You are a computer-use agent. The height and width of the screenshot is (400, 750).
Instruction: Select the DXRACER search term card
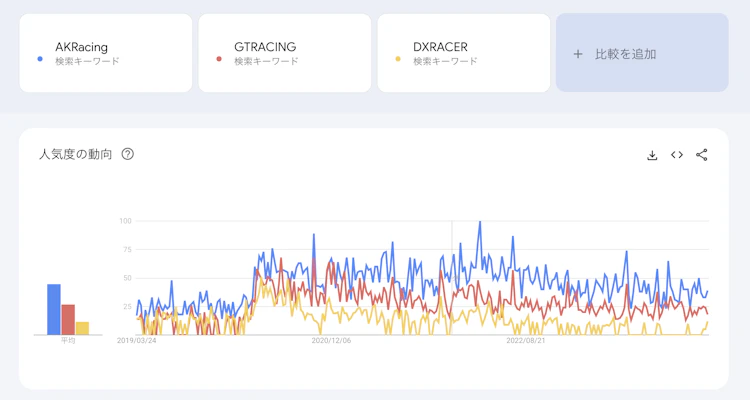463,53
